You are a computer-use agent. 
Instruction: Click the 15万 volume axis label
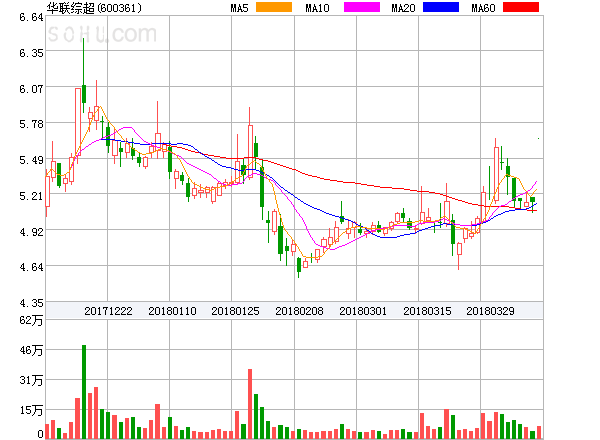(31, 410)
